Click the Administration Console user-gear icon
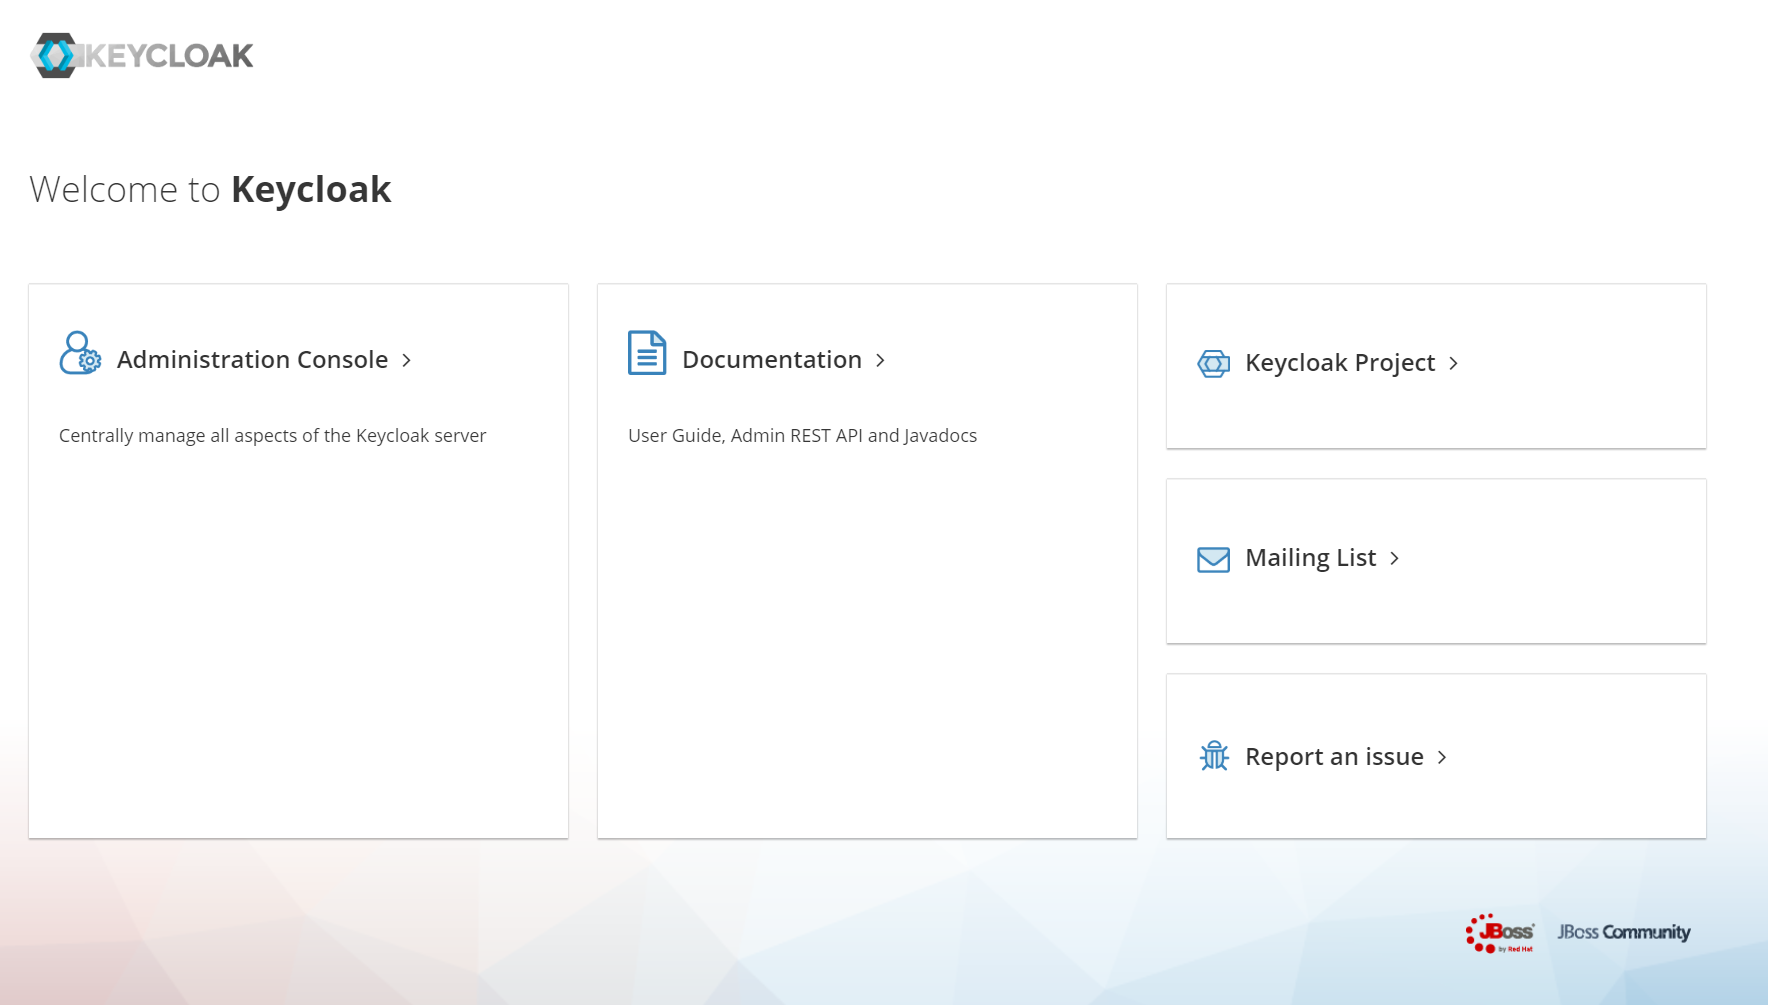Image resolution: width=1768 pixels, height=1005 pixels. tap(80, 353)
